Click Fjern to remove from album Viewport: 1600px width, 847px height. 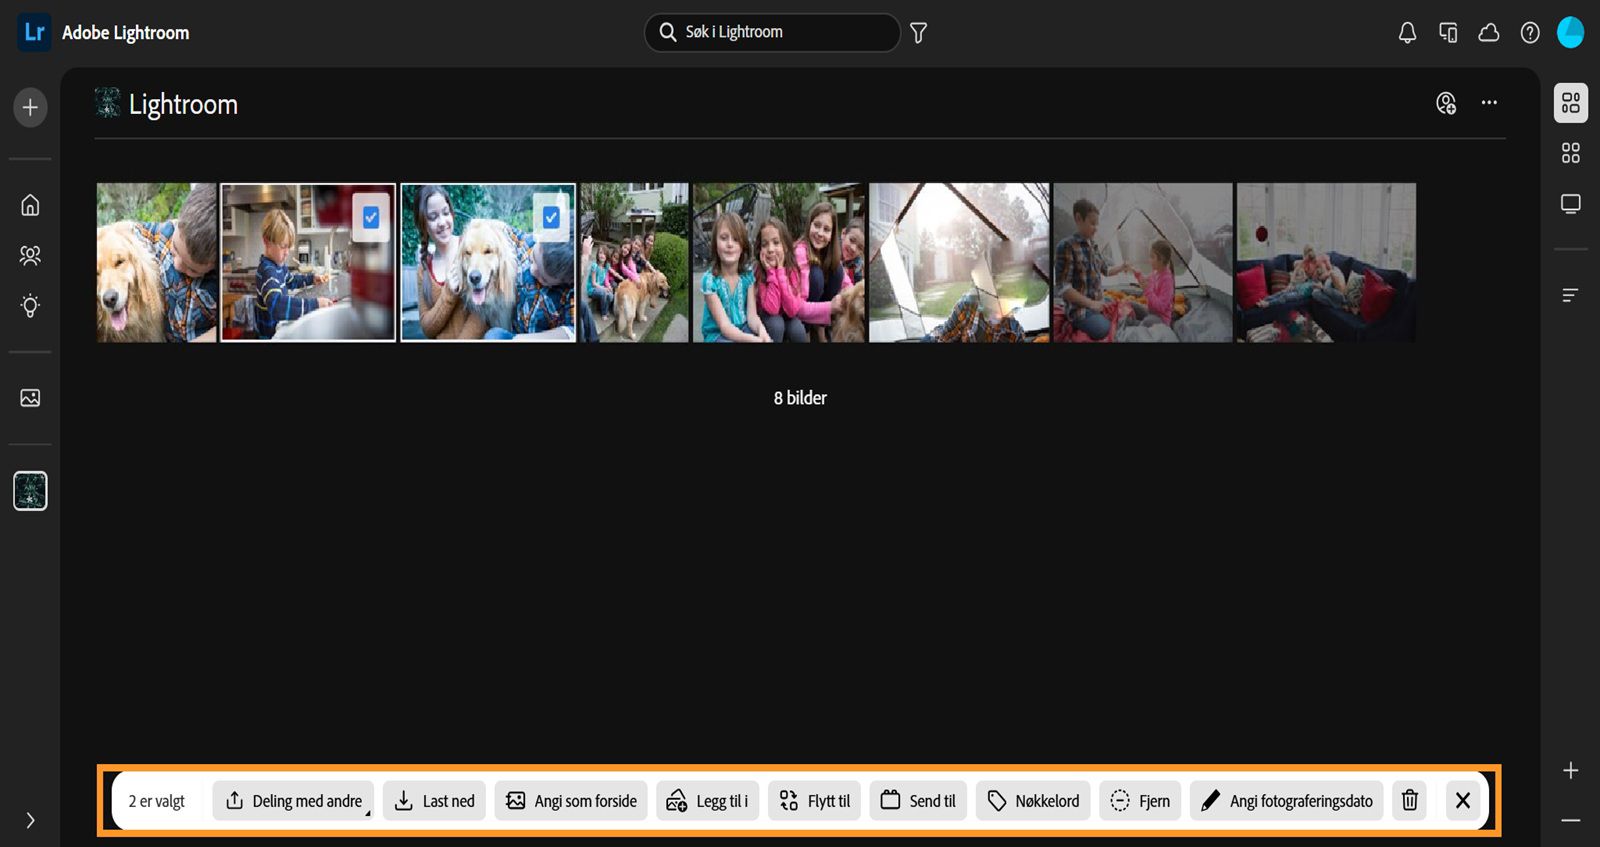1140,801
